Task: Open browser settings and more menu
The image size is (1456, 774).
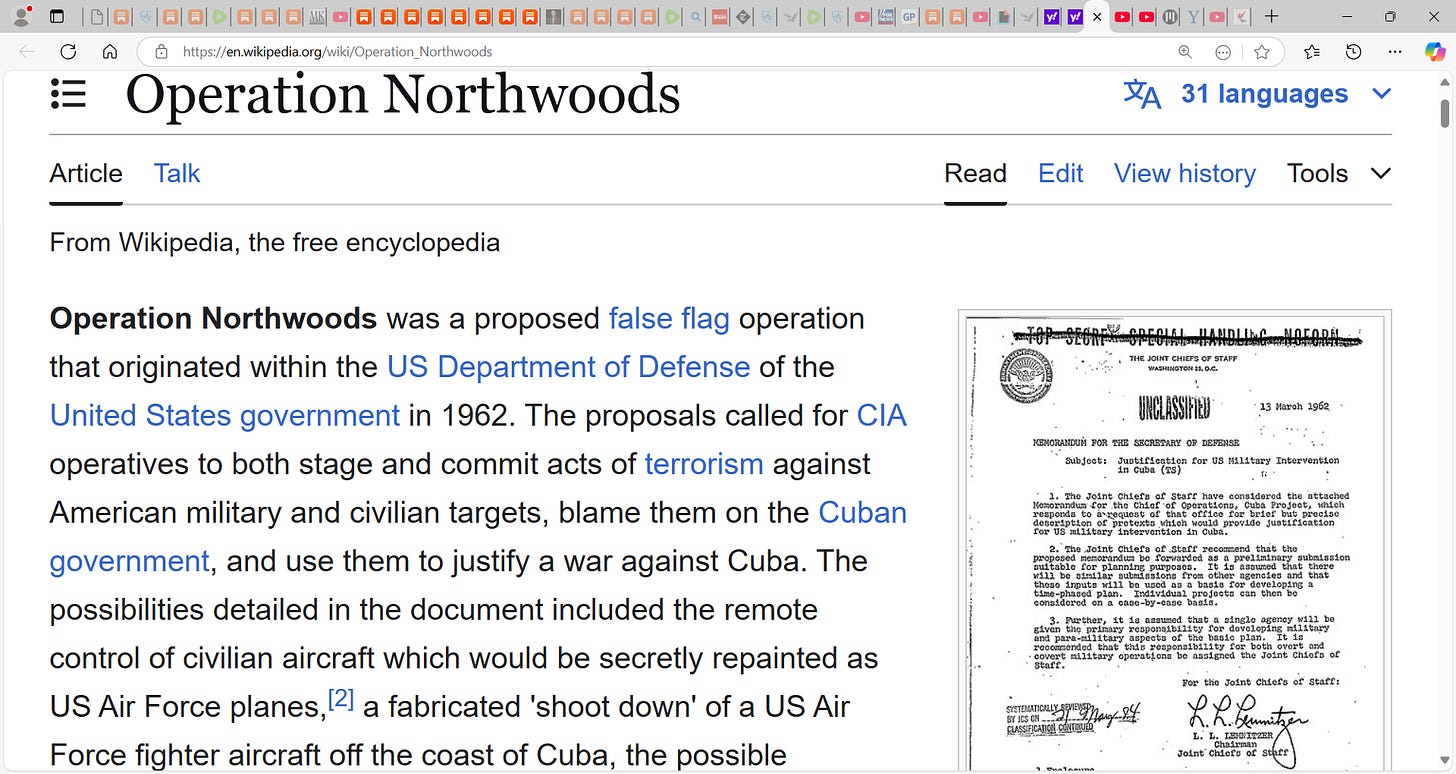Action: pyautogui.click(x=1395, y=52)
